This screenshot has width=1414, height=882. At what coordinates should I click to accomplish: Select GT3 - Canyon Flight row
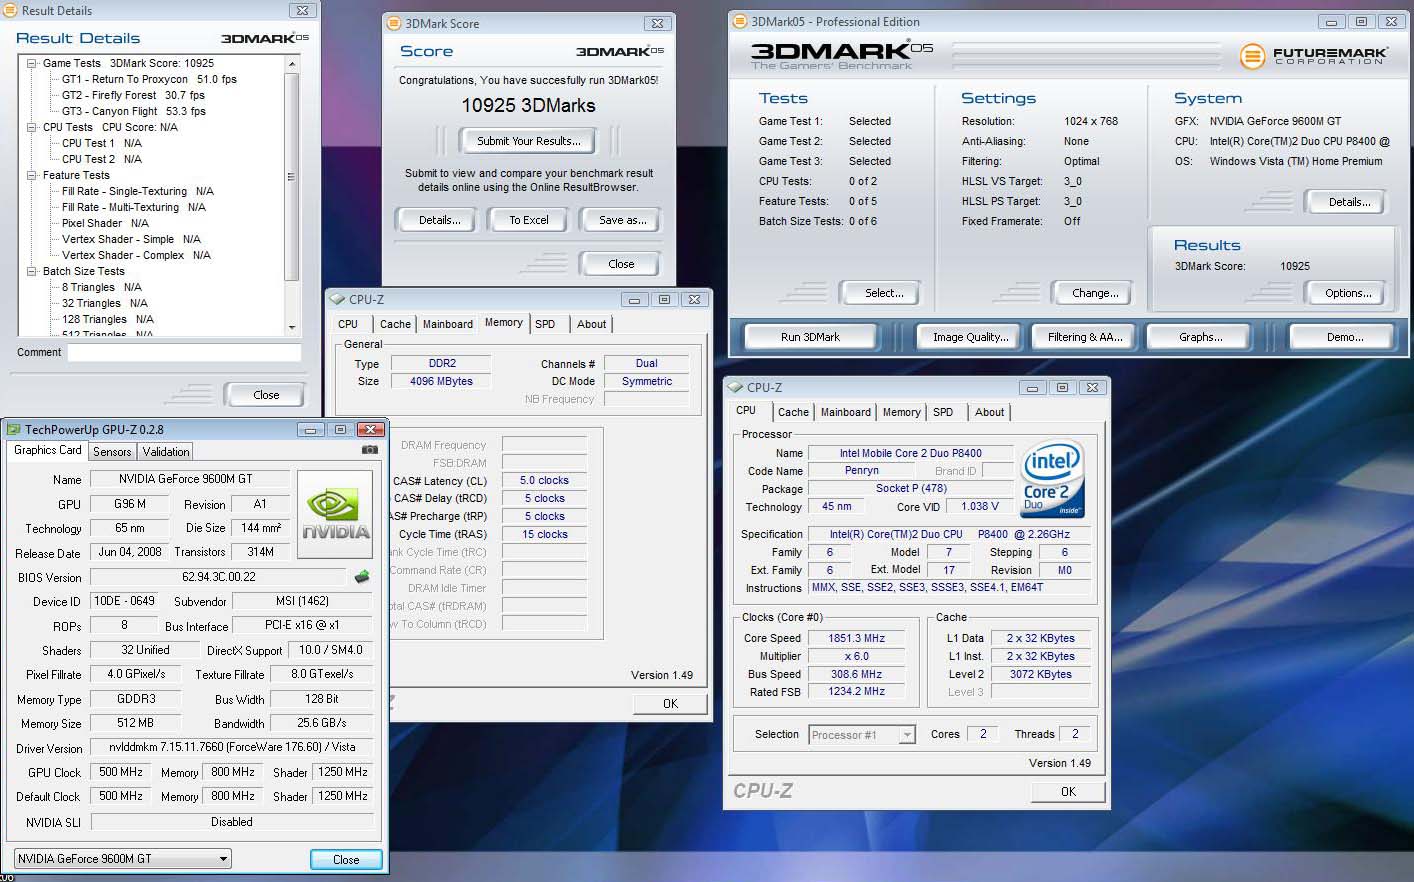133,111
